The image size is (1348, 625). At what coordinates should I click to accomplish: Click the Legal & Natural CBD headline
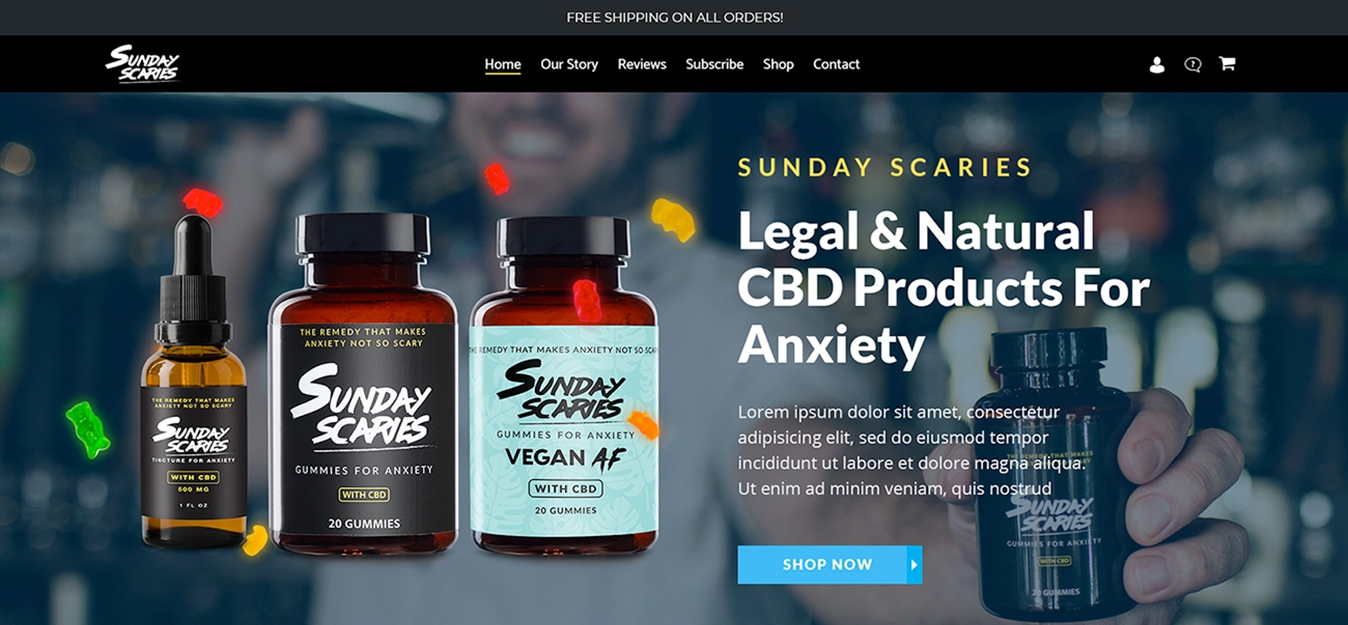click(x=944, y=288)
